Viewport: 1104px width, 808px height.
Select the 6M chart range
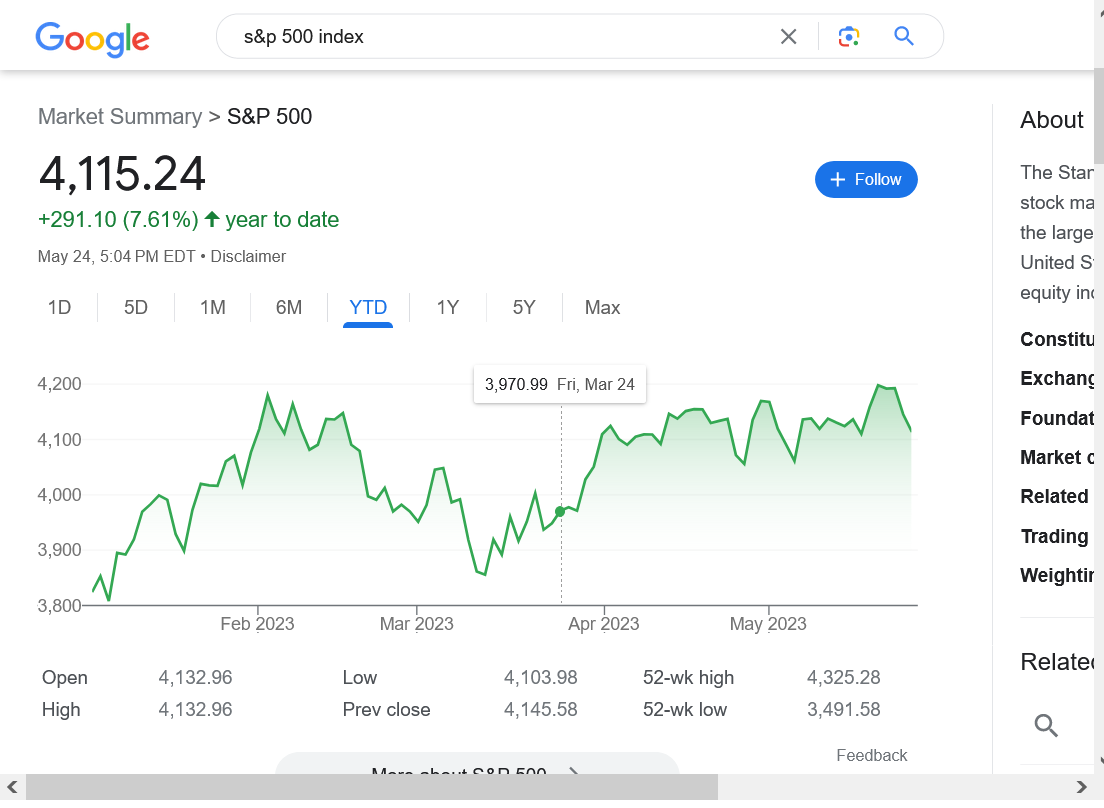click(289, 308)
